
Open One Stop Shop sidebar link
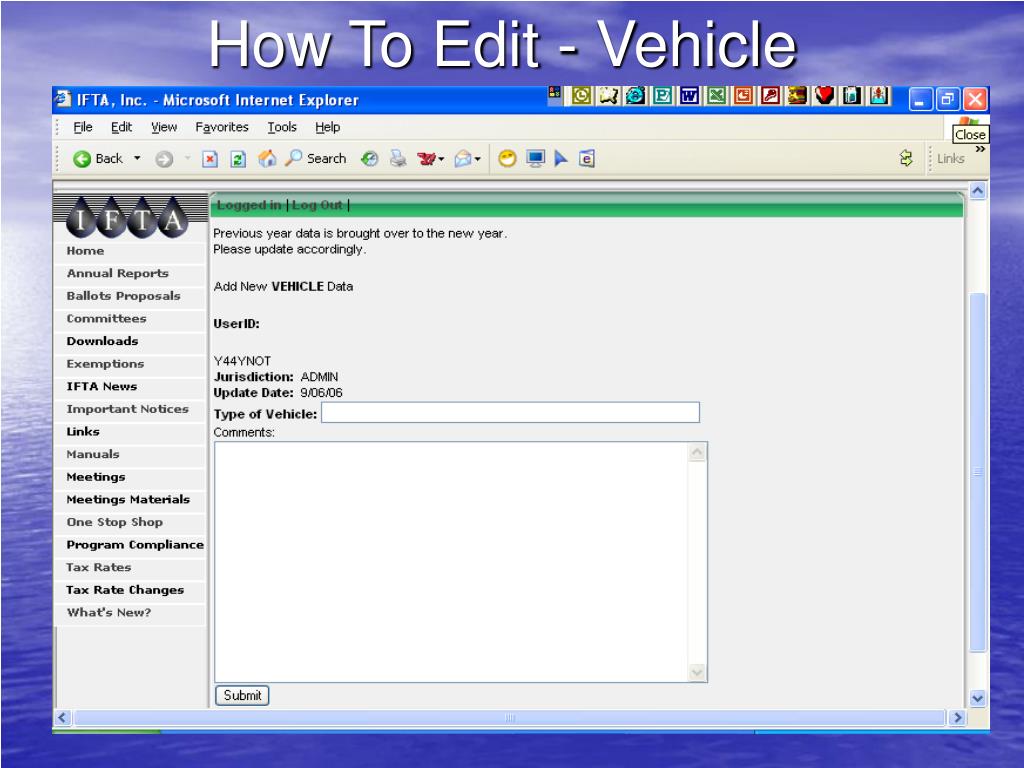click(114, 522)
